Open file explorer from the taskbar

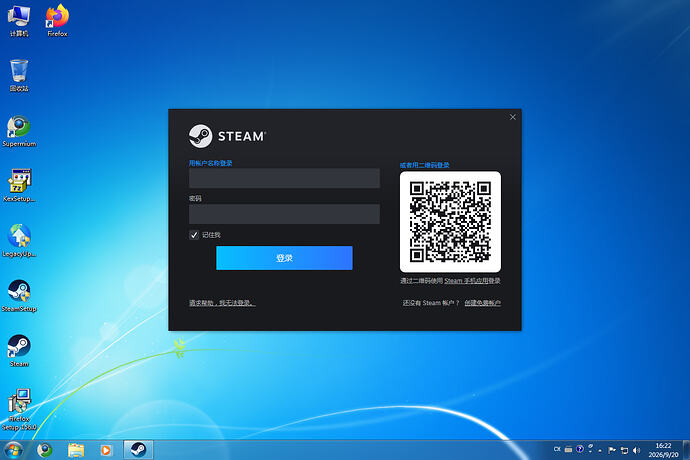(x=76, y=450)
